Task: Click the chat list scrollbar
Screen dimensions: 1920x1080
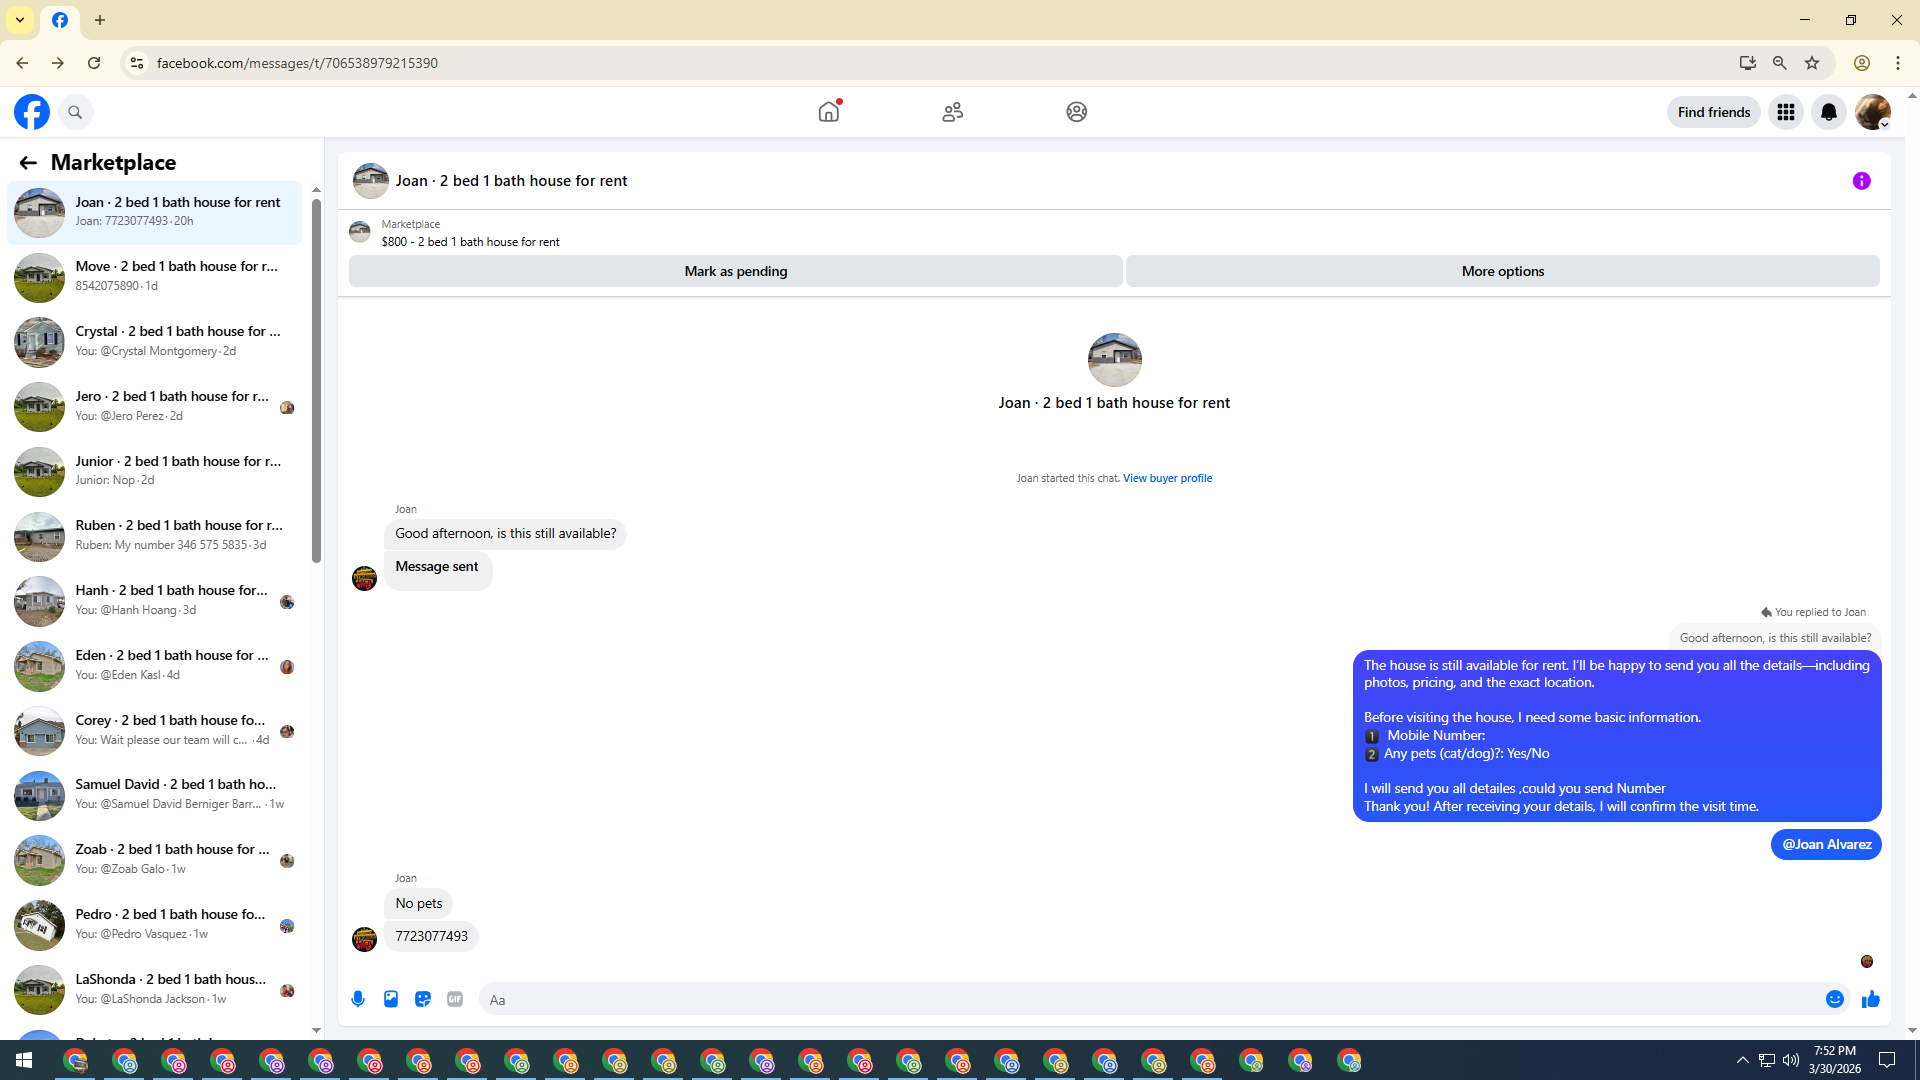Action: coord(316,380)
